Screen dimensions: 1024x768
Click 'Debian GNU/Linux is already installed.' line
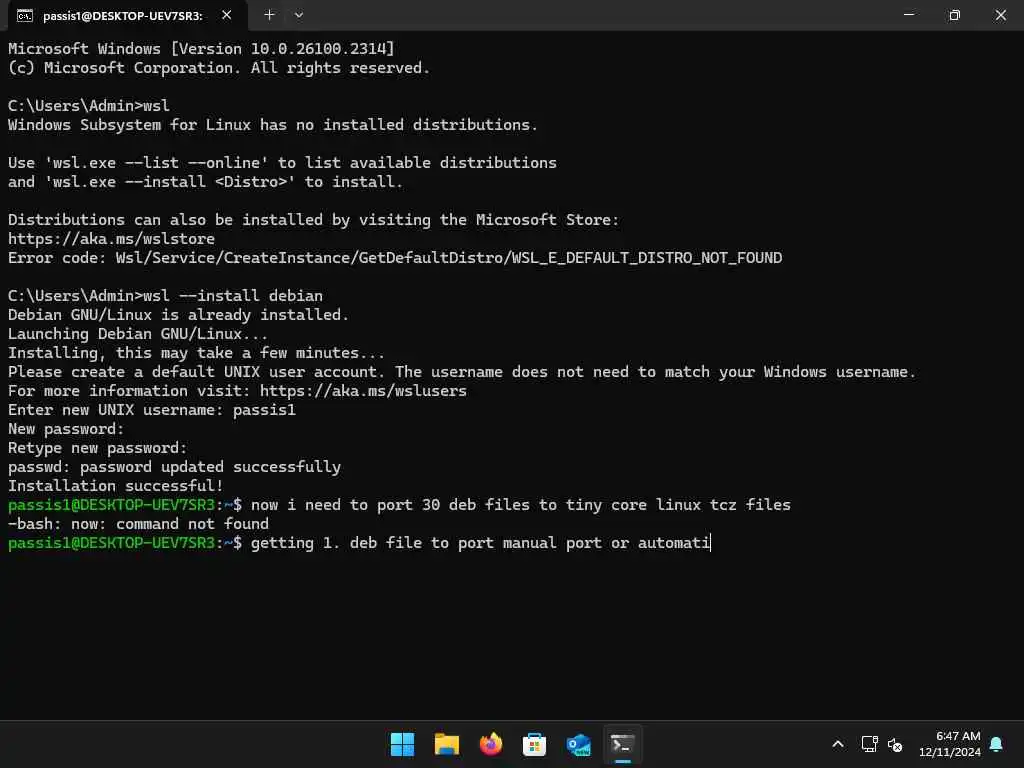(x=178, y=315)
